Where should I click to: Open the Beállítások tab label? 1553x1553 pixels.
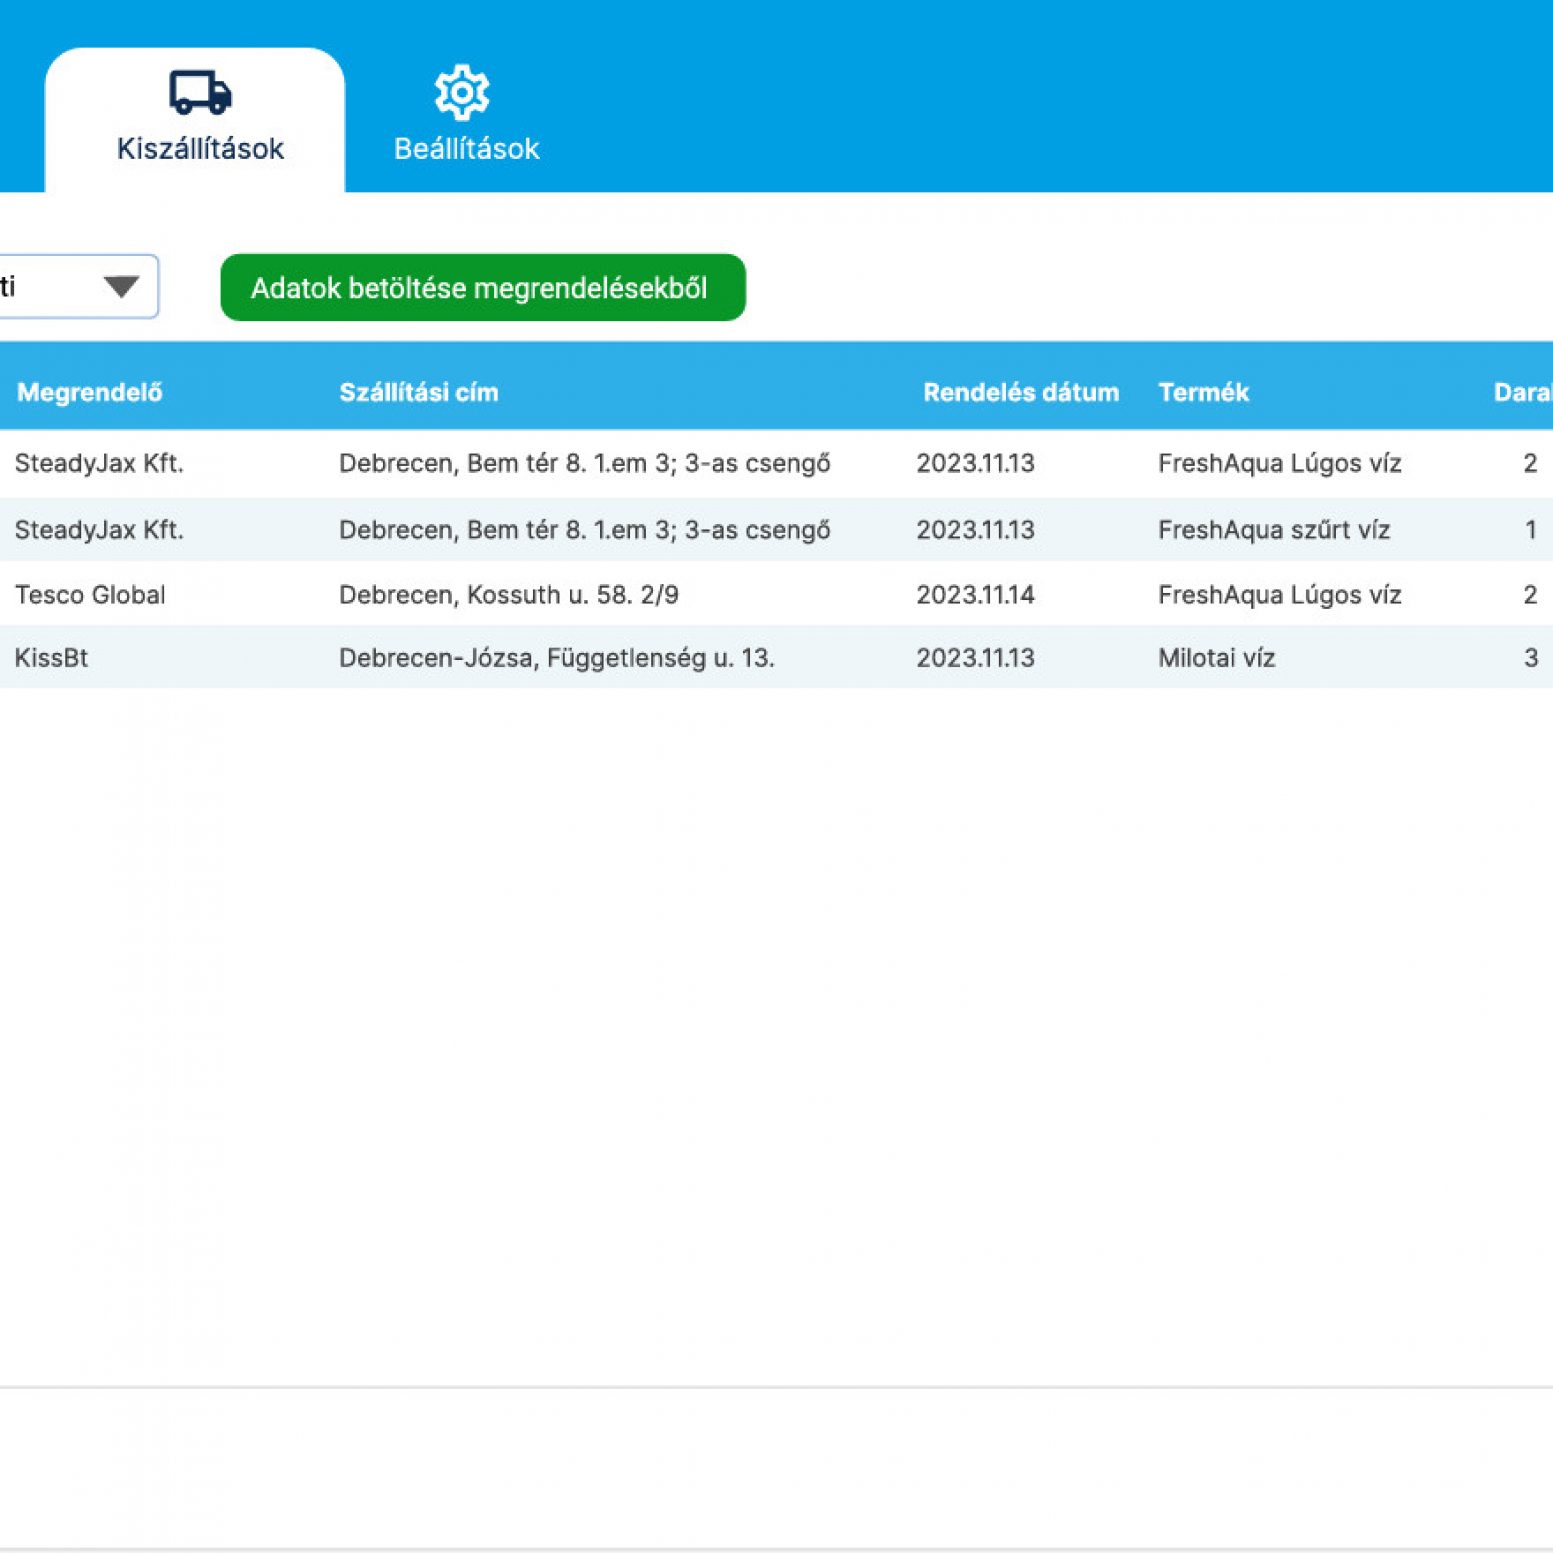[x=466, y=149]
